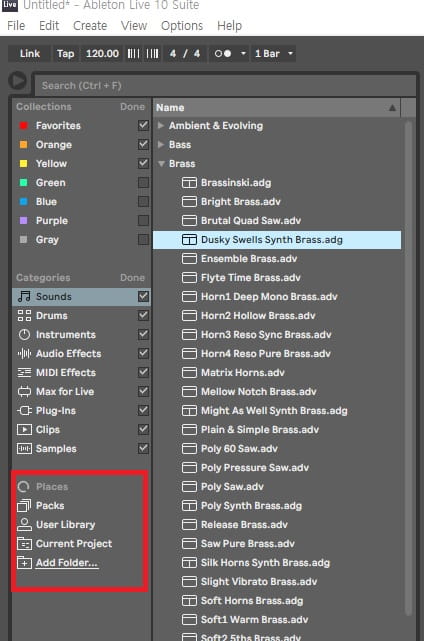Open the Create menu
This screenshot has width=424, height=641.
(90, 26)
